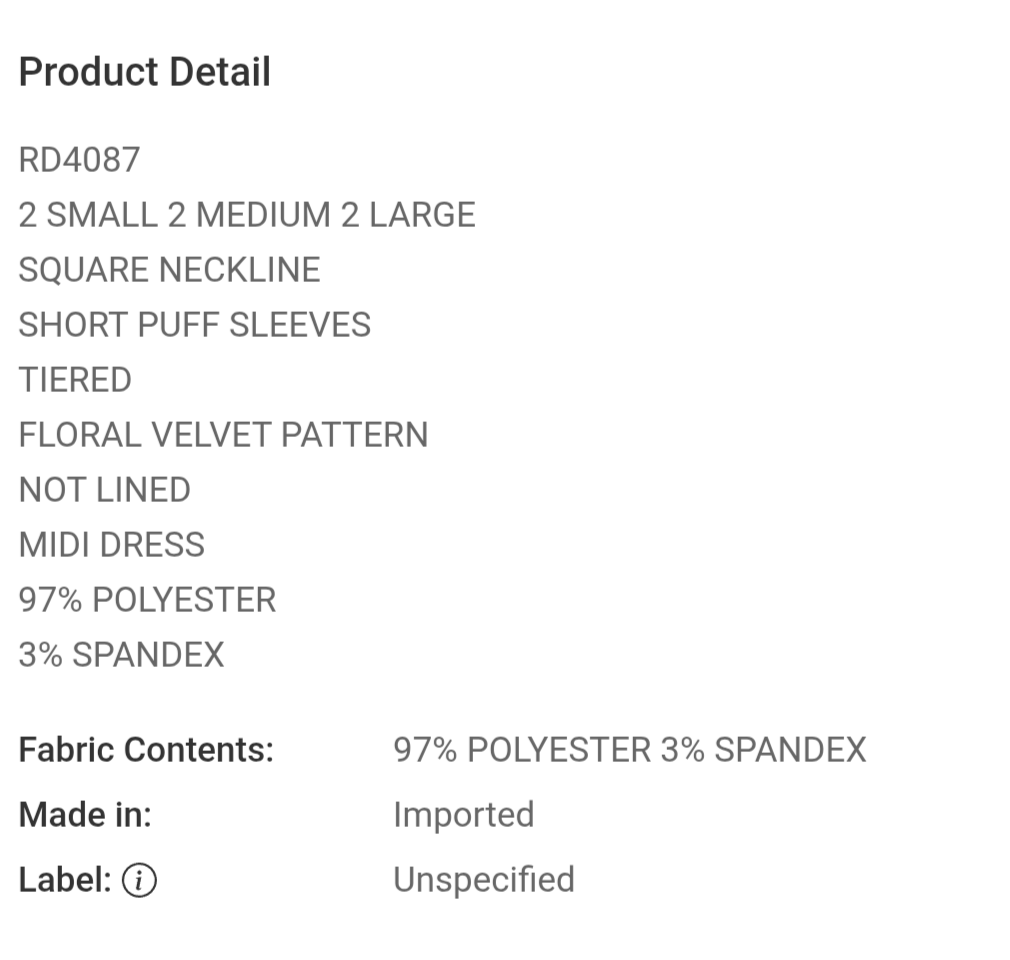Click the Product Detail heading
This screenshot has height=960, width=1010.
point(145,73)
